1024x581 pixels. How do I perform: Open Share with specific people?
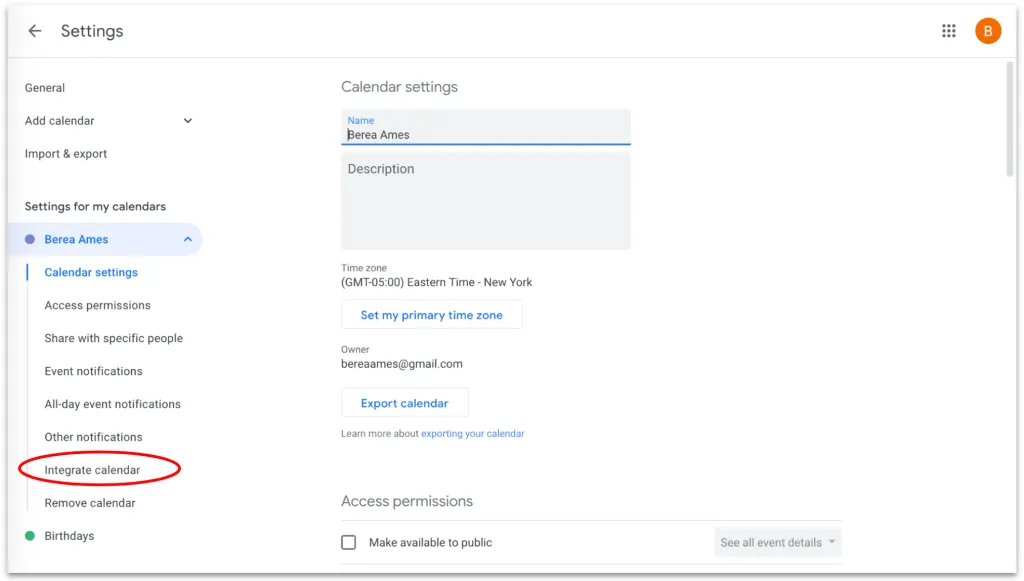(114, 338)
